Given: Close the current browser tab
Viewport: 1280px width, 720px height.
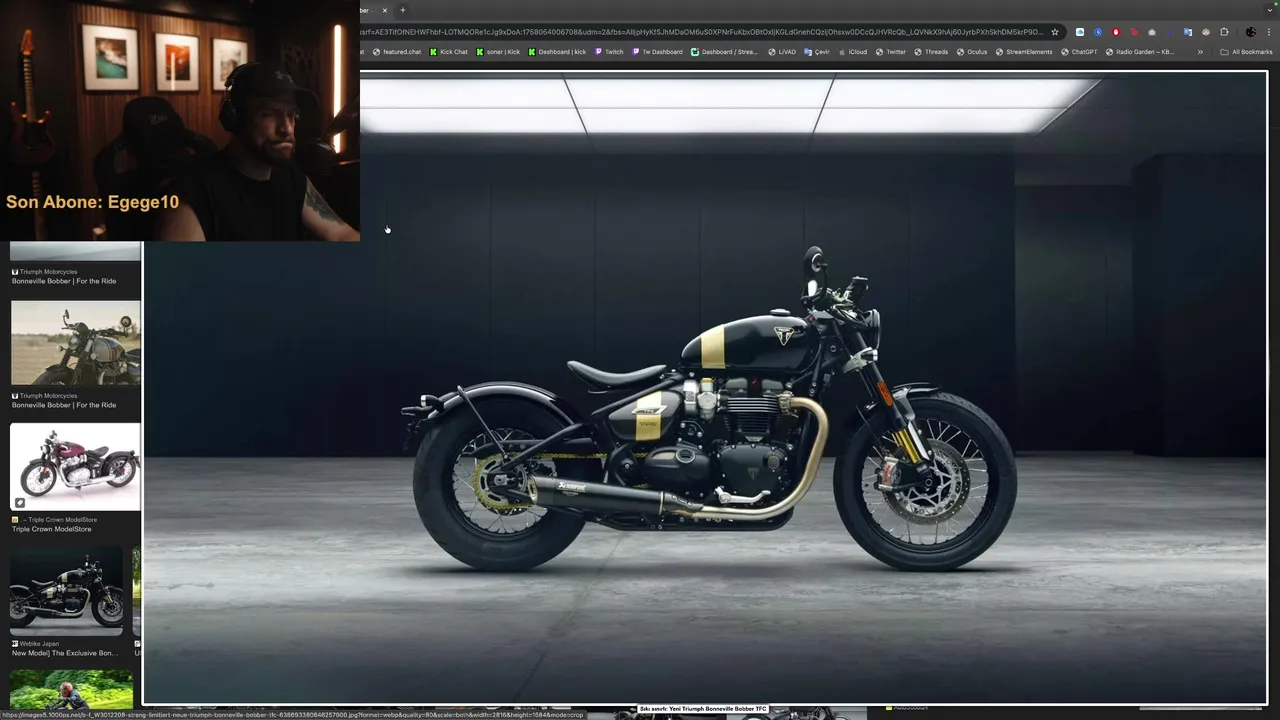Looking at the screenshot, I should pos(384,10).
